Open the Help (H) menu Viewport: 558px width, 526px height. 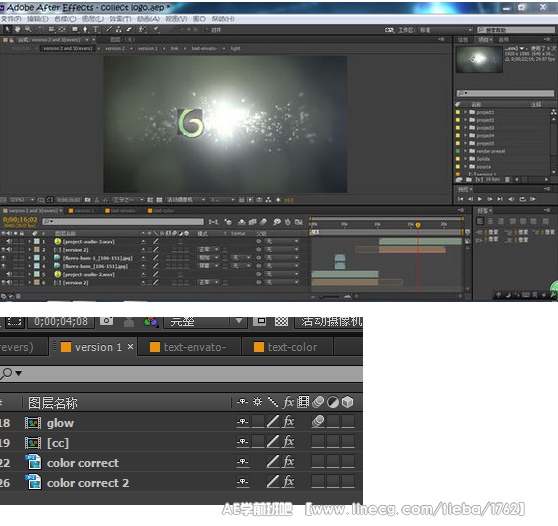223,19
